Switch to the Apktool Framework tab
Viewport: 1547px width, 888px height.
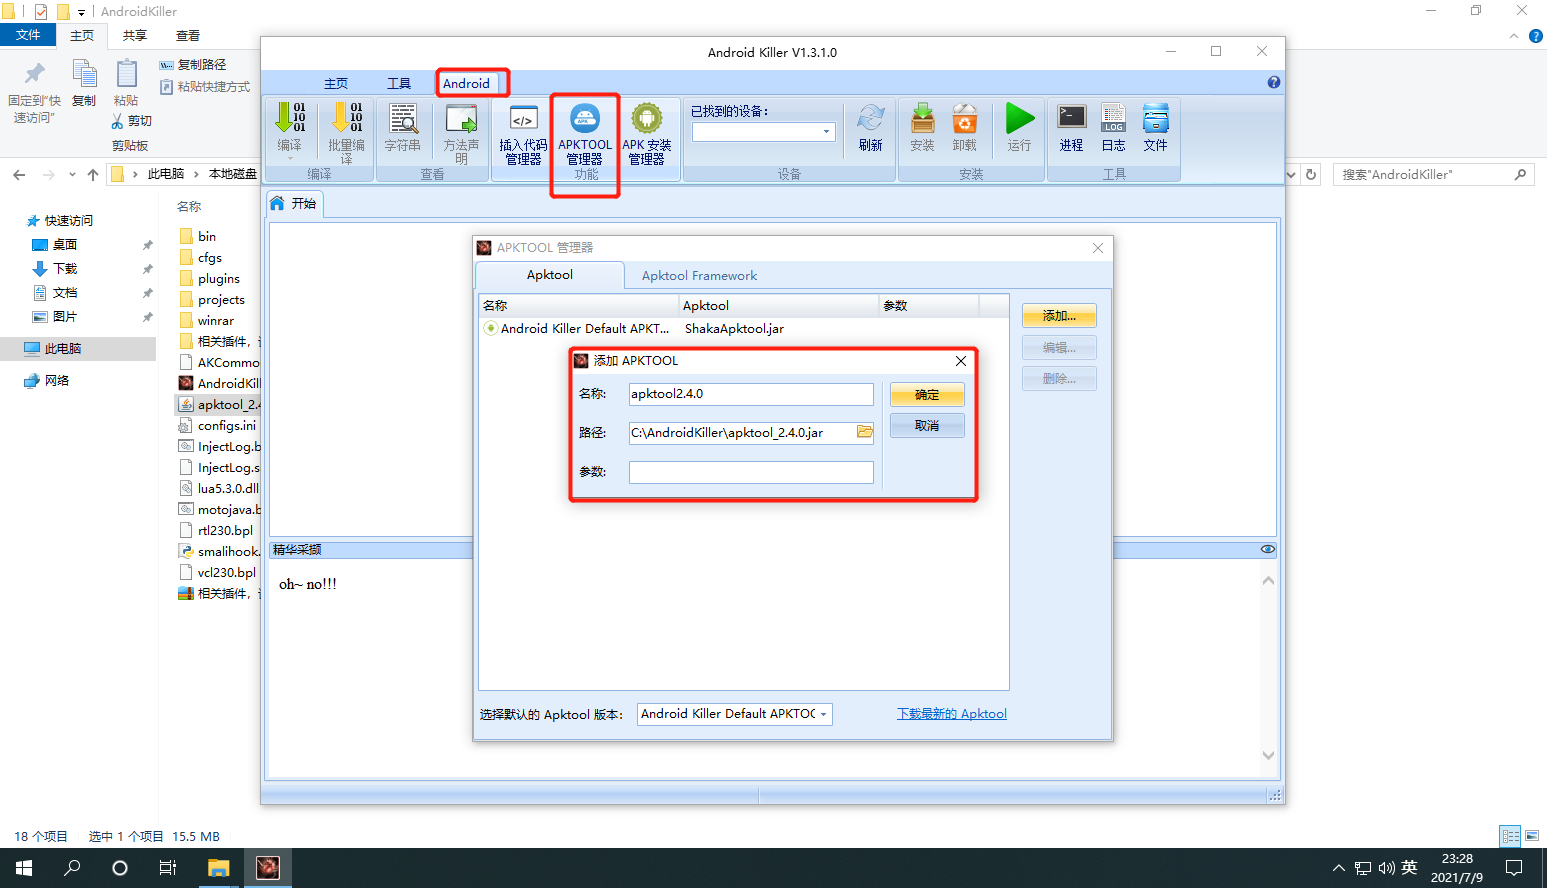tap(699, 276)
